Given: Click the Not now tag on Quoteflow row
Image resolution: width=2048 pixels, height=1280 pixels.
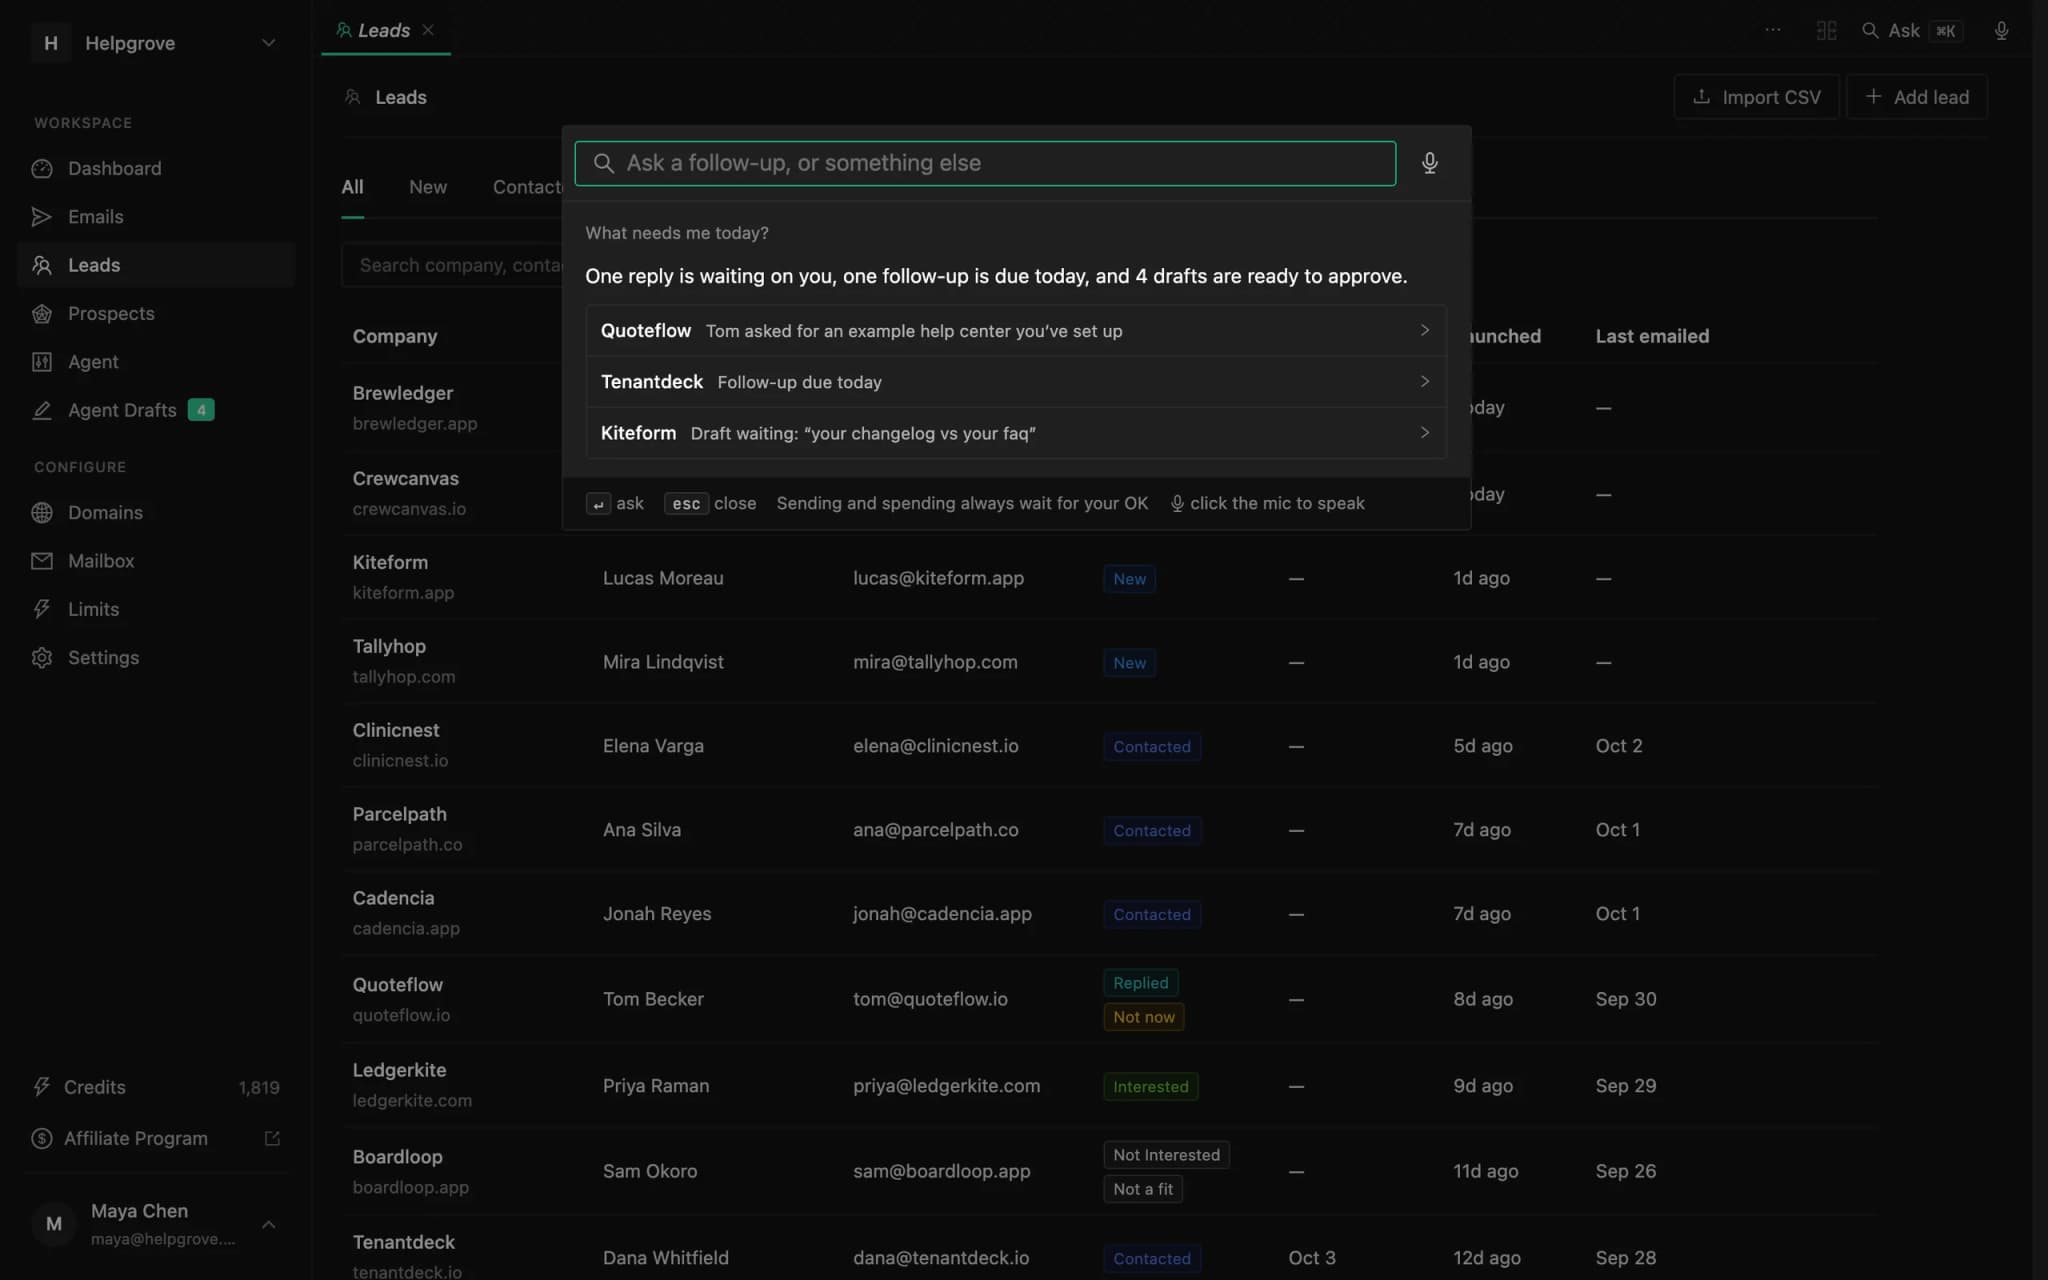Looking at the screenshot, I should click(x=1144, y=1017).
